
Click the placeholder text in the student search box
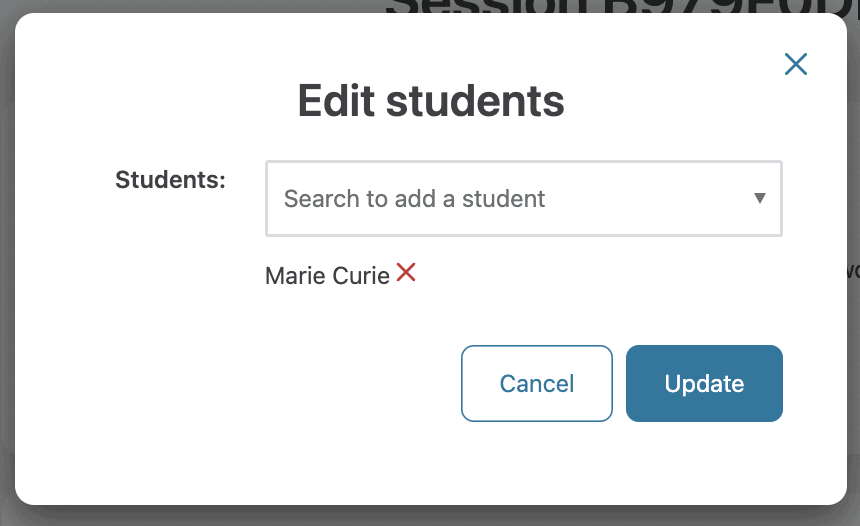coord(414,199)
